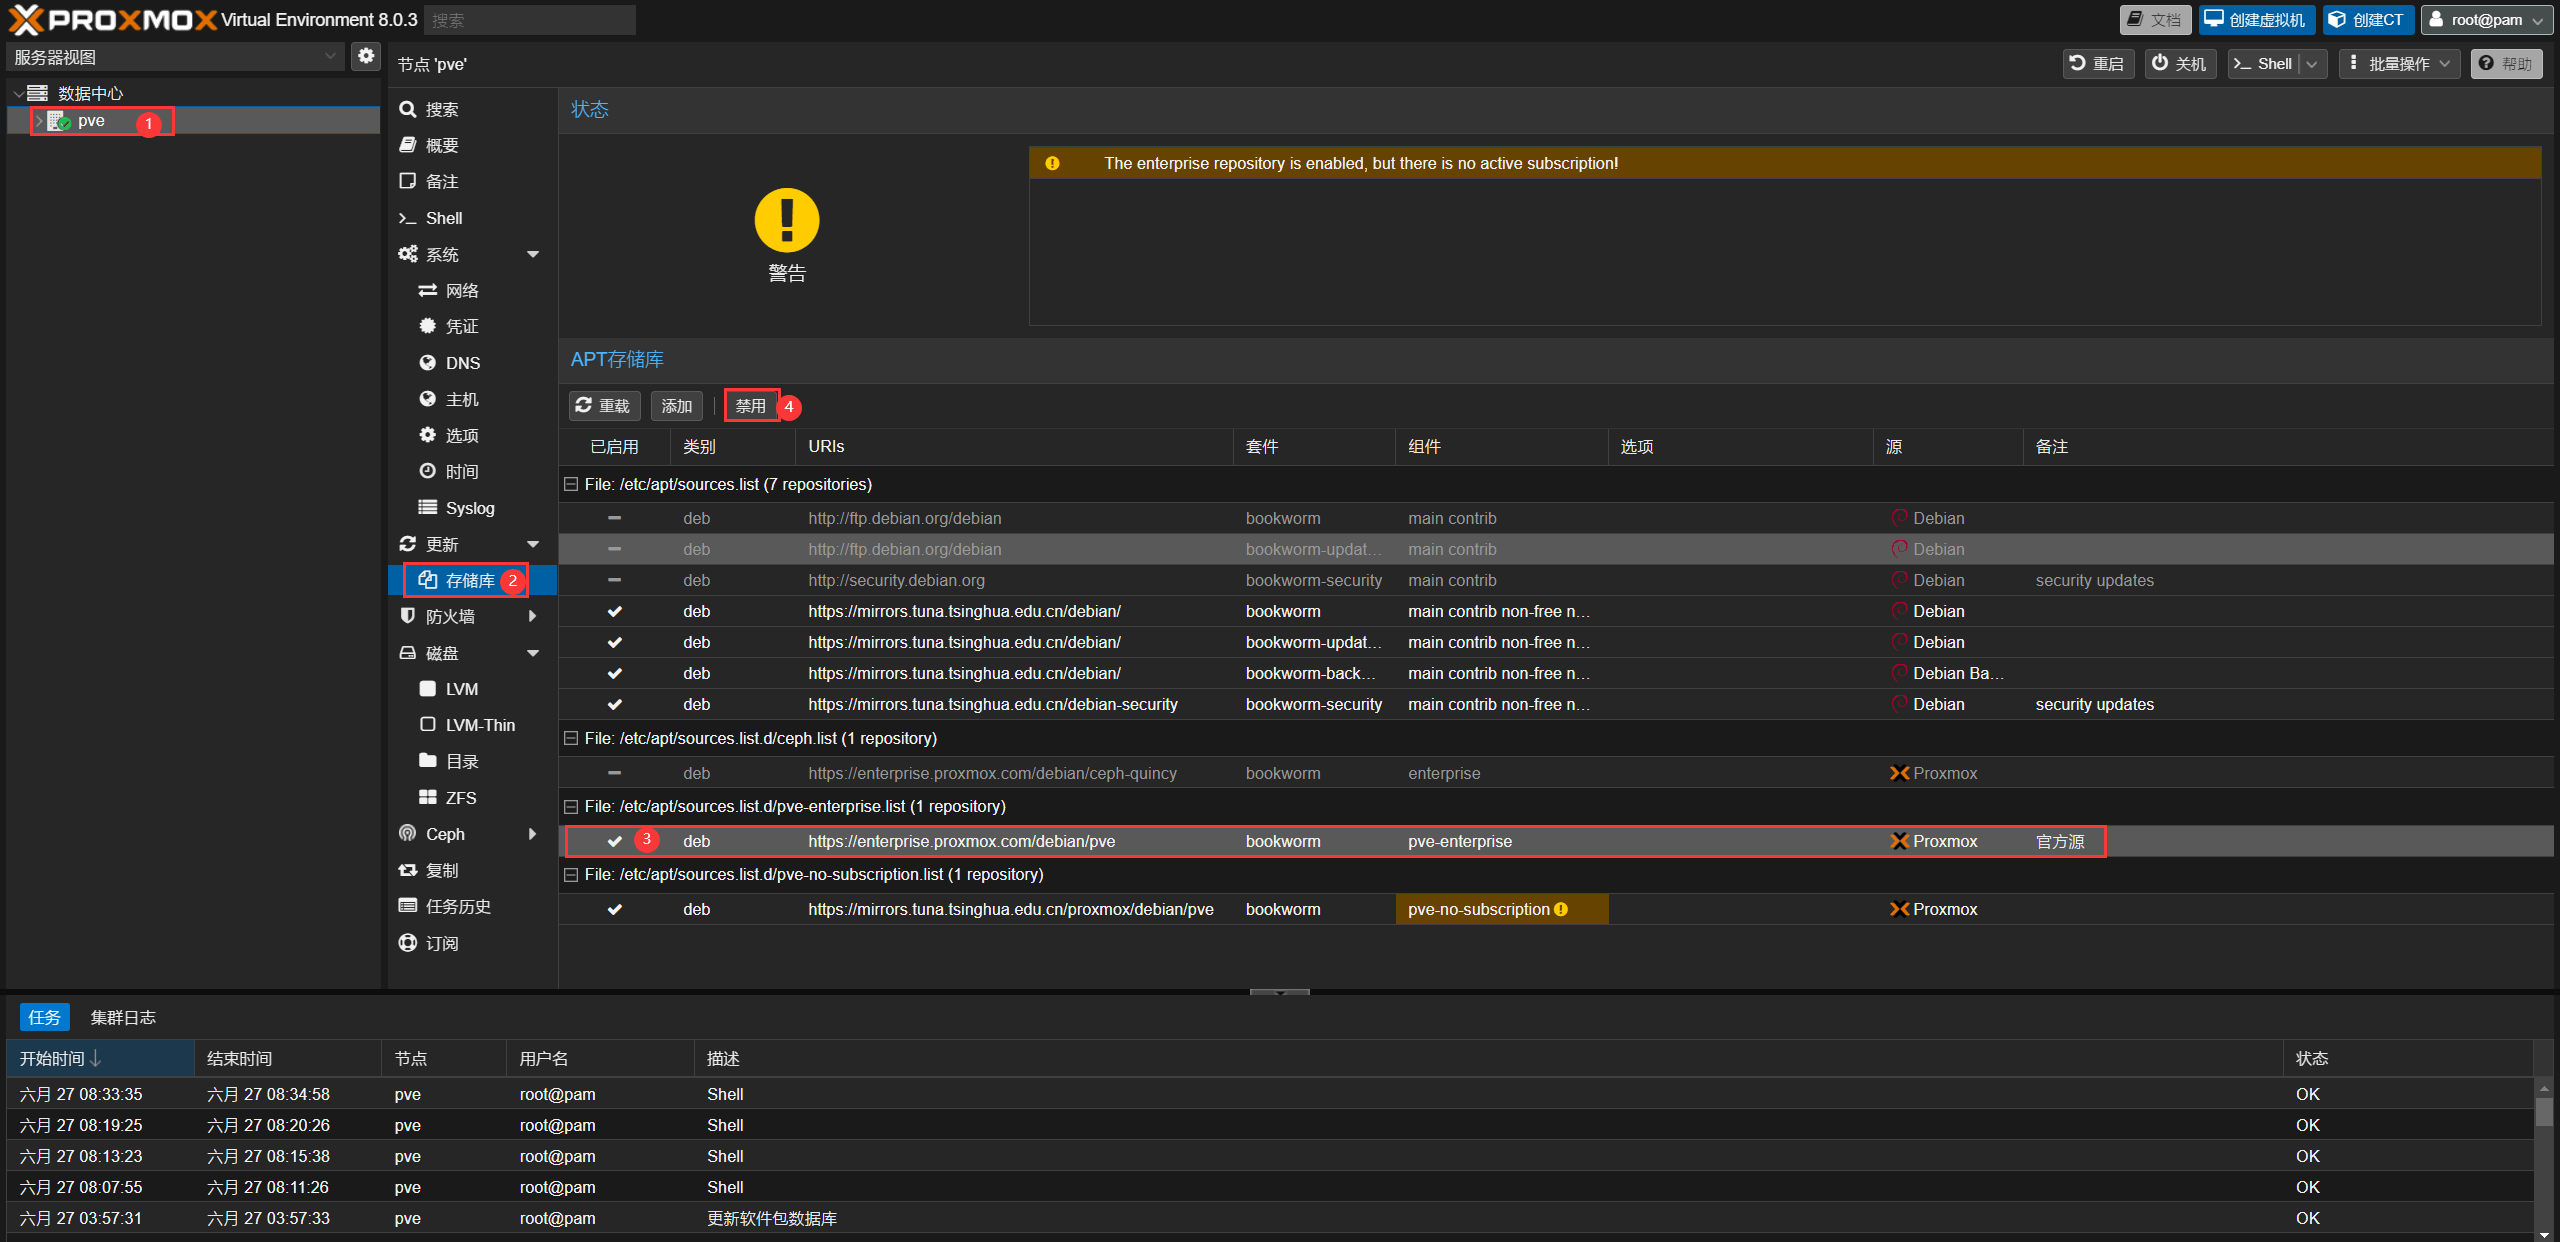Open the ZFS grid icon entry
2560x1242 pixels.
pos(428,797)
